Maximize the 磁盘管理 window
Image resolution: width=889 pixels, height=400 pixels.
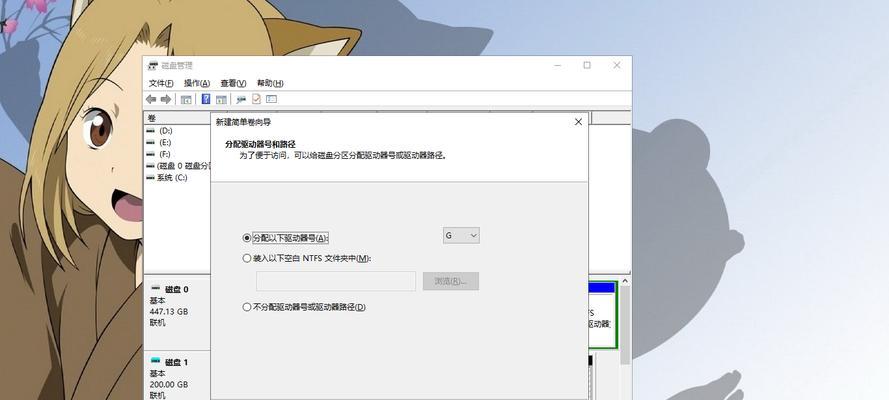[587, 65]
